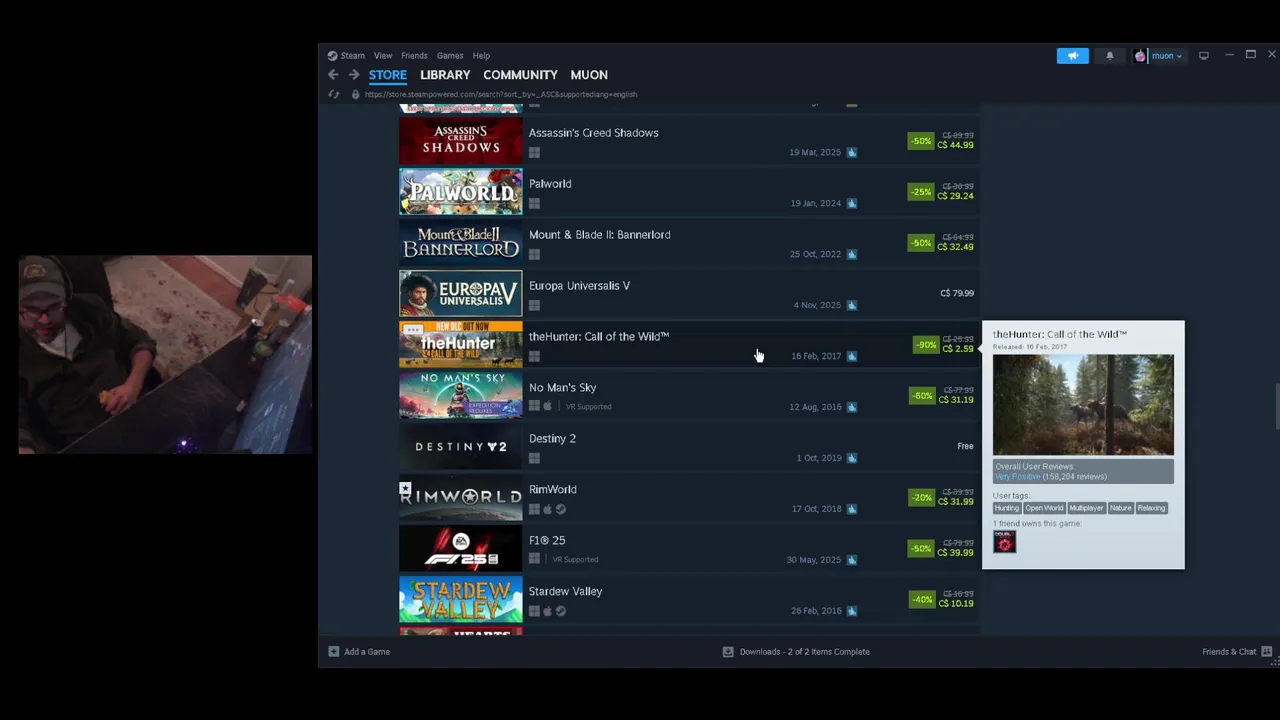Click the RimWorld game thumbnail
This screenshot has width=1280, height=720.
click(461, 498)
